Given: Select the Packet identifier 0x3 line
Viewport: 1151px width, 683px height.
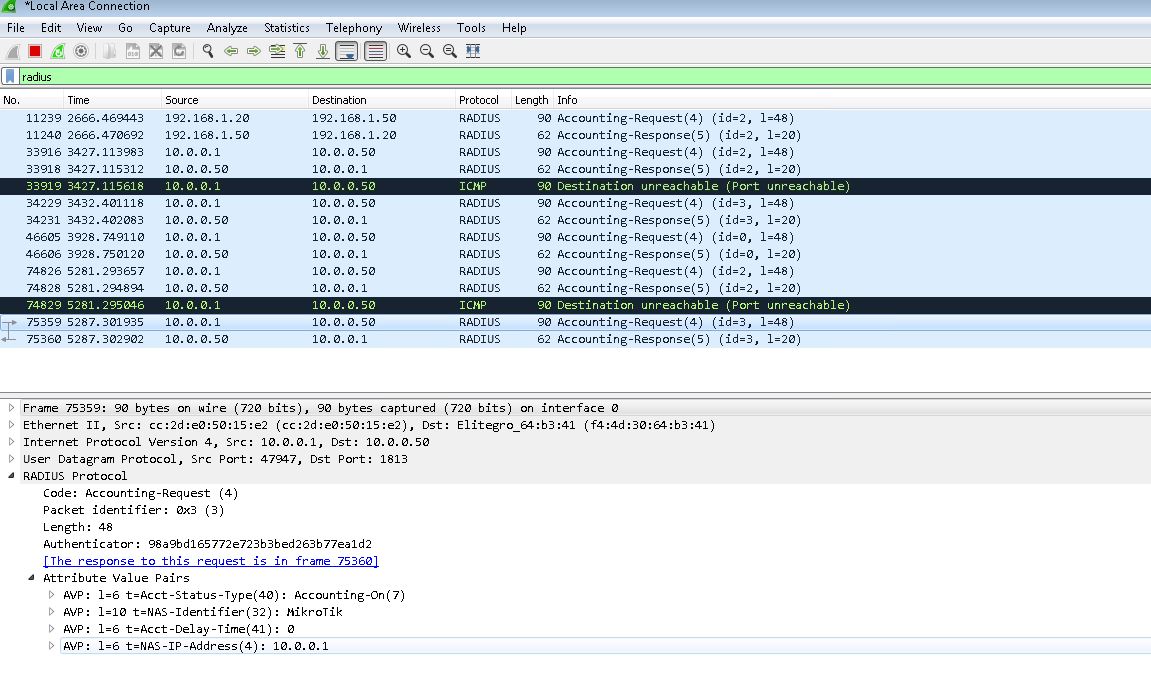Looking at the screenshot, I should (133, 510).
